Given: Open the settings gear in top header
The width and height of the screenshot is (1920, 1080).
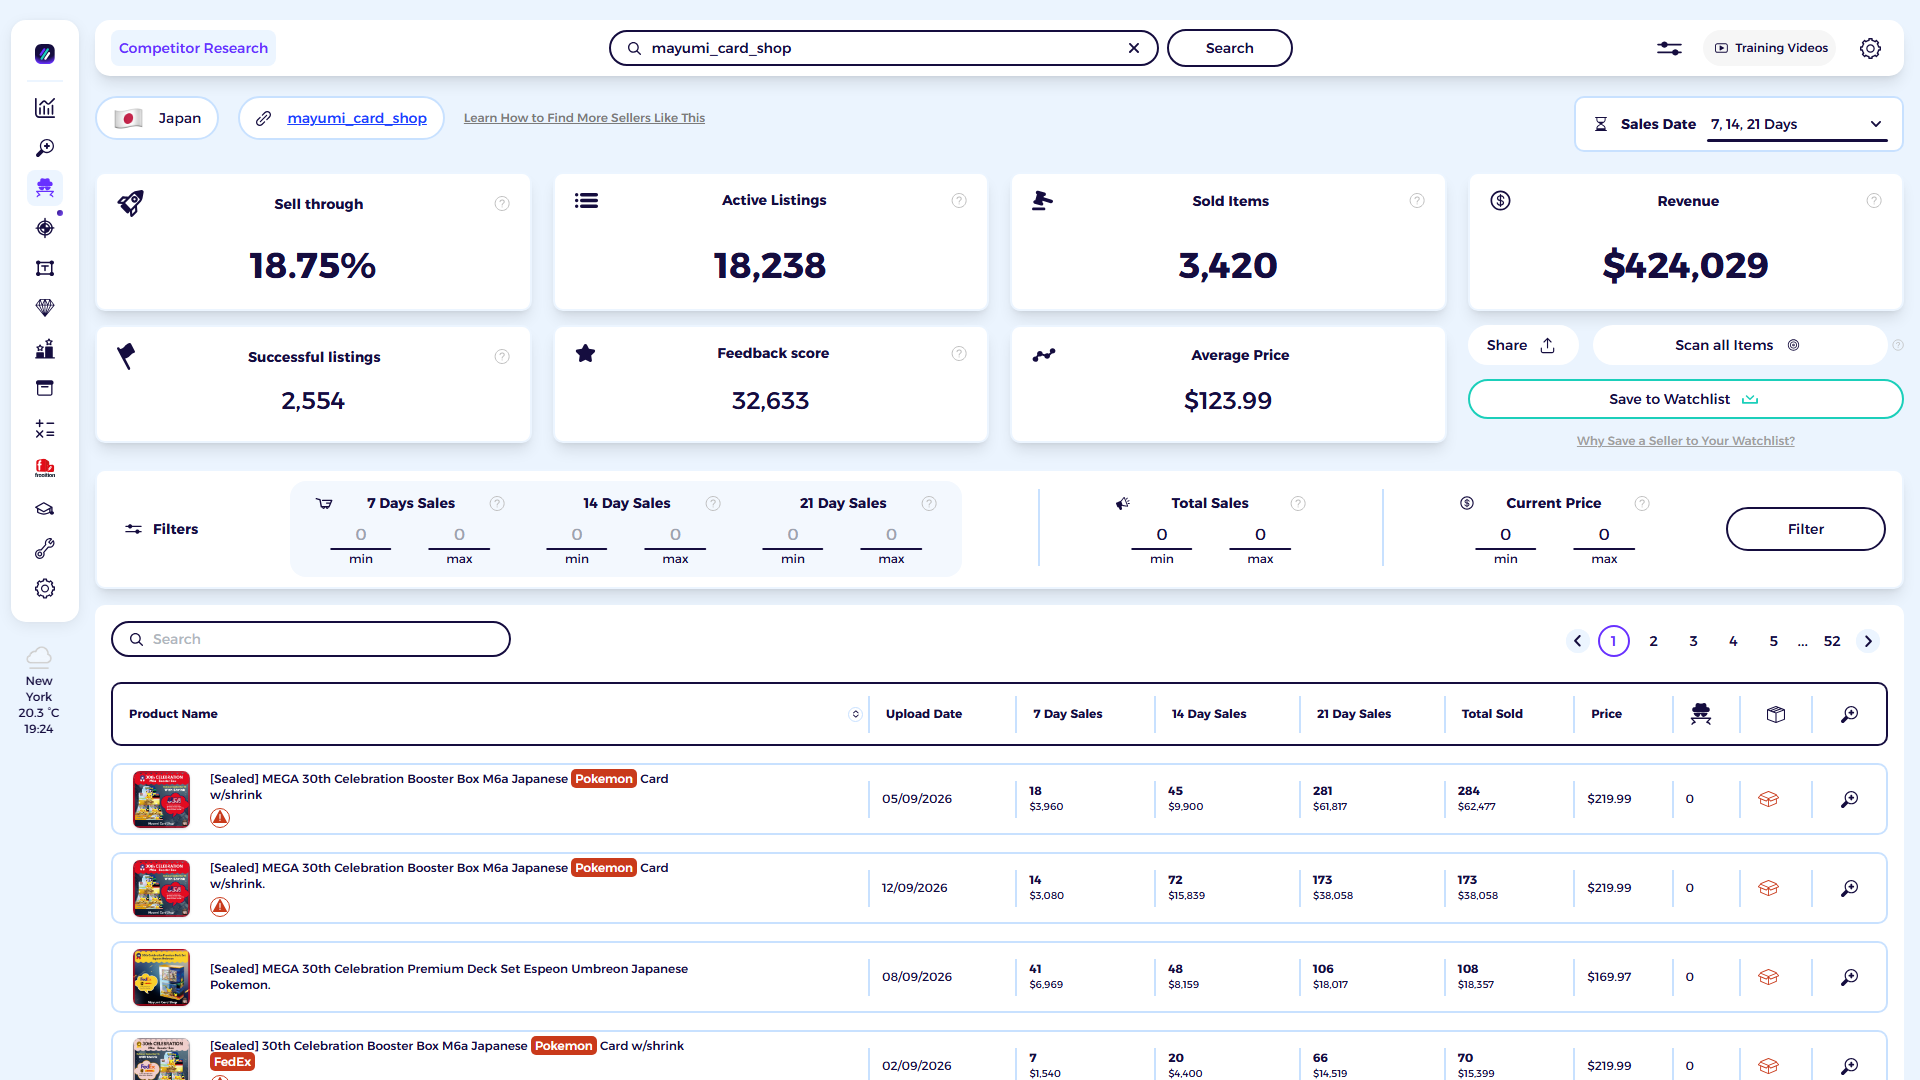Looking at the screenshot, I should coord(1870,48).
